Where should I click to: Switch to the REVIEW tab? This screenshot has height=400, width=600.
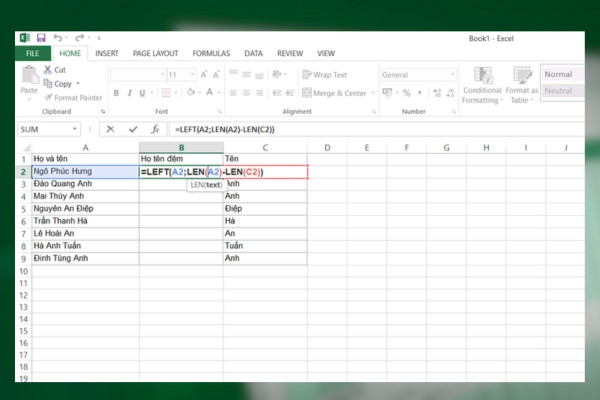290,53
